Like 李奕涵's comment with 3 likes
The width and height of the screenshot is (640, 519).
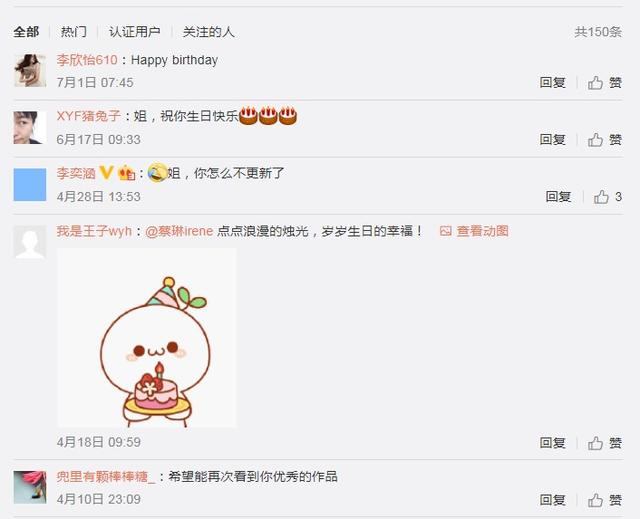coord(607,197)
